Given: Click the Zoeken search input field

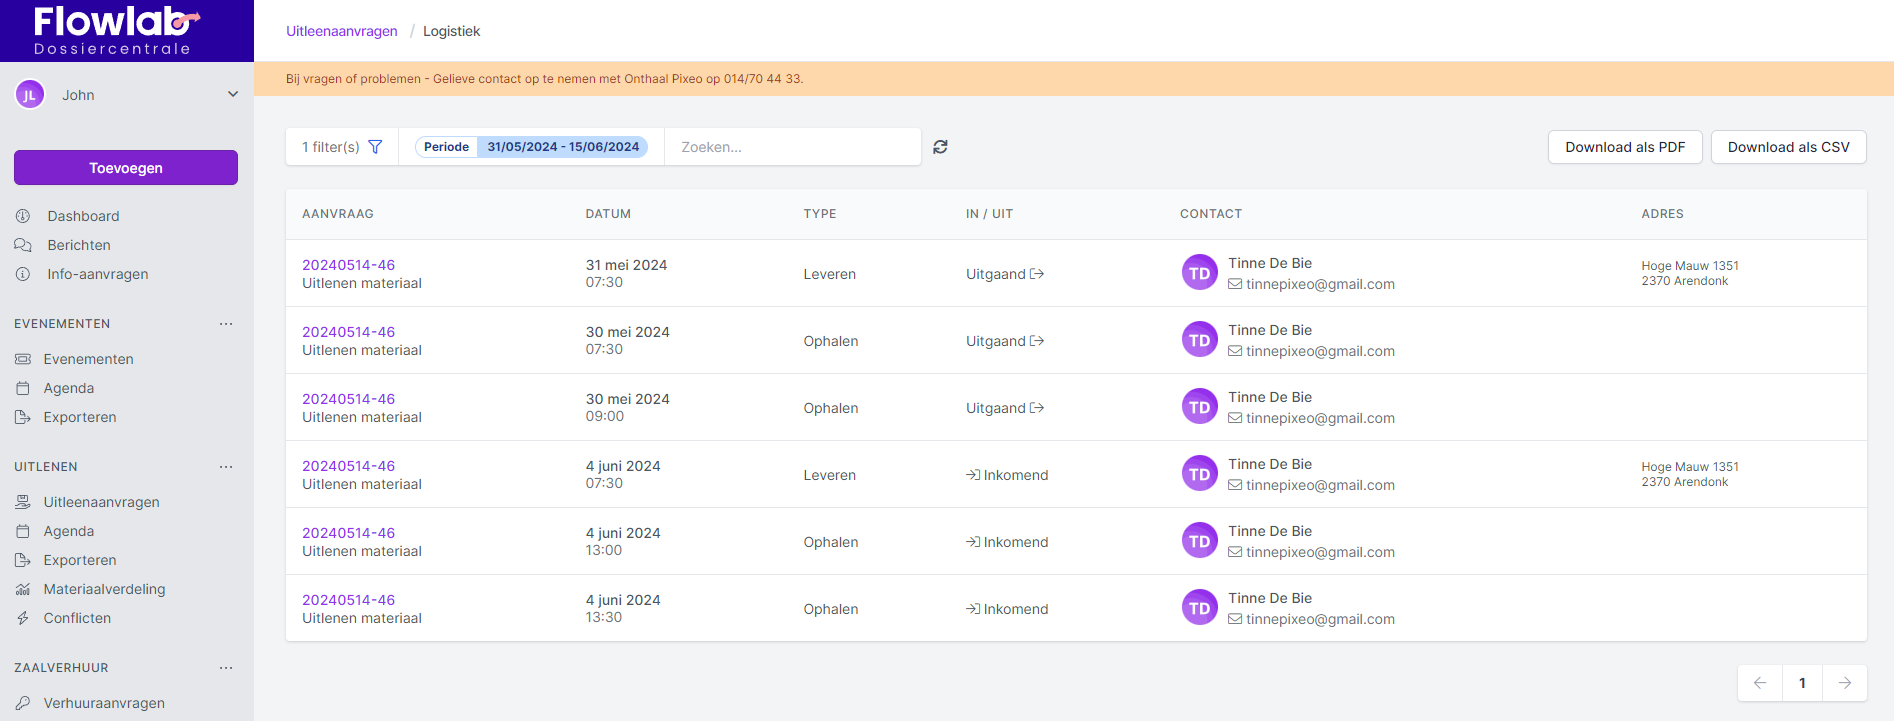Looking at the screenshot, I should (792, 147).
